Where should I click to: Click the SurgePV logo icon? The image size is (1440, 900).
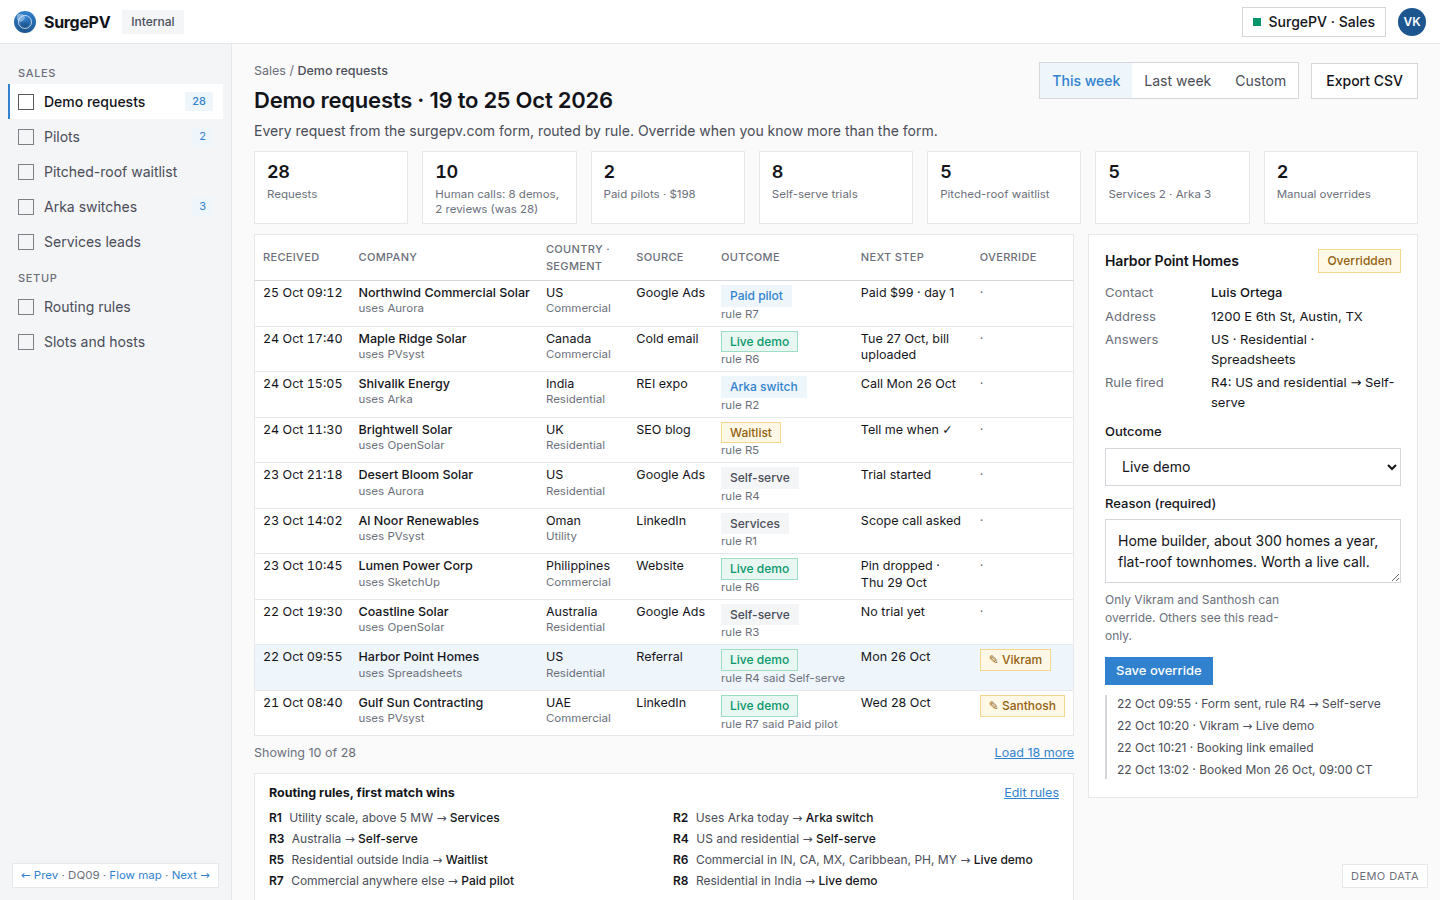(x=25, y=22)
